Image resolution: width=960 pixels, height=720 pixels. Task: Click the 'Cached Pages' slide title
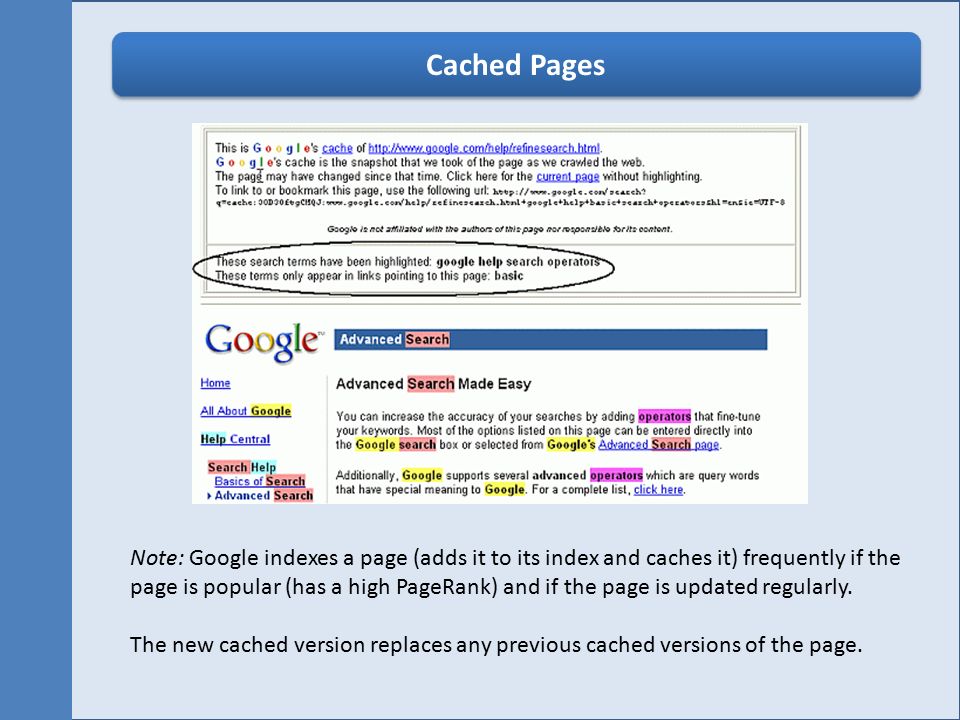516,65
